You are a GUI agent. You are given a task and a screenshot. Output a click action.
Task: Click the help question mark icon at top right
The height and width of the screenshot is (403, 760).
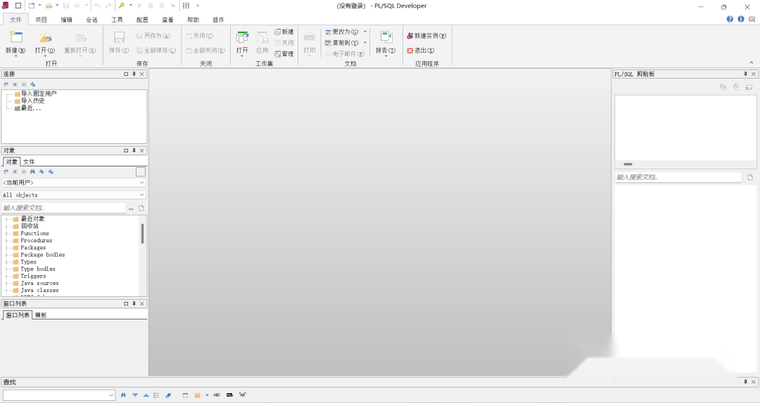tap(729, 19)
